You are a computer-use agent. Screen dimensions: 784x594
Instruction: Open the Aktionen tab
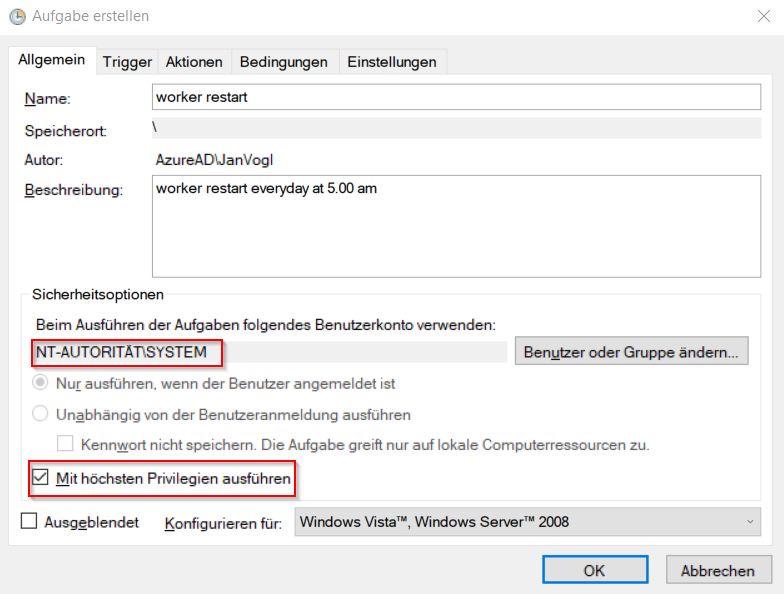click(194, 62)
